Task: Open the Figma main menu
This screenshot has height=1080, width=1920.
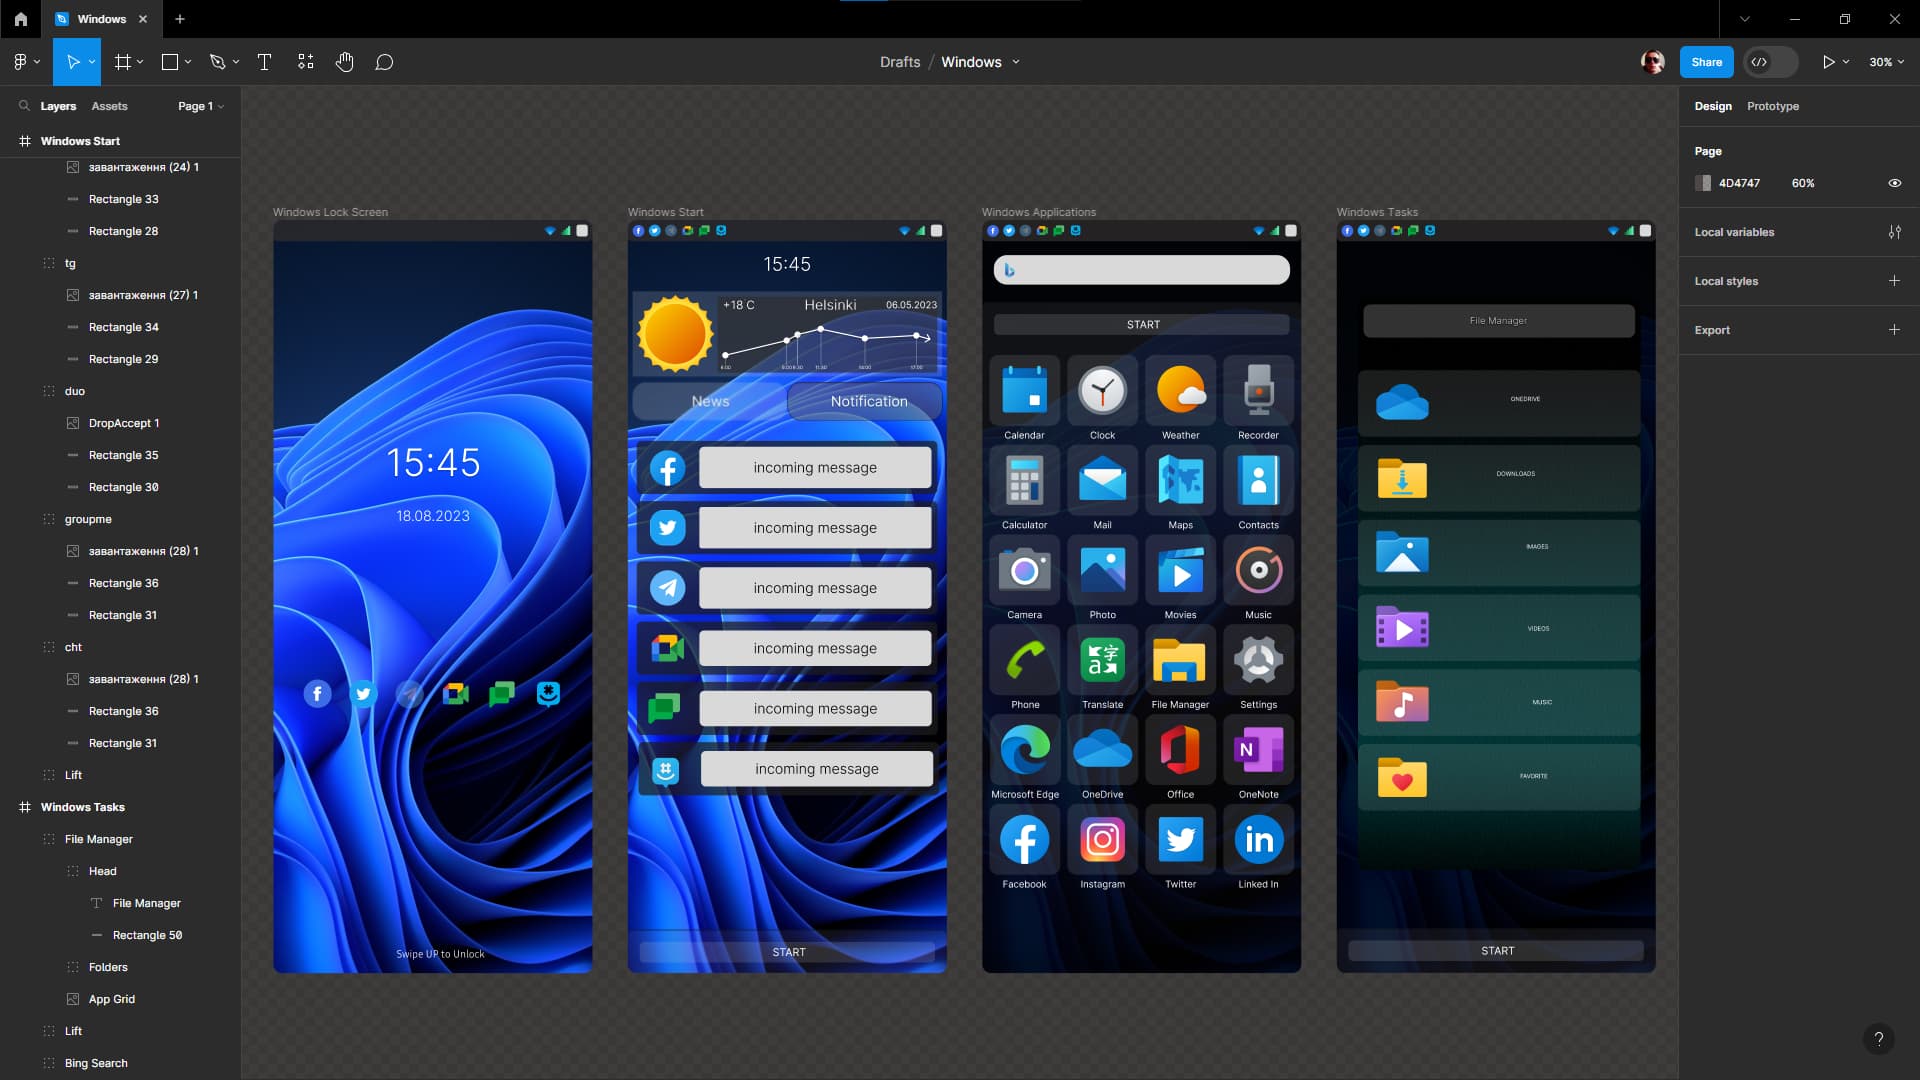Action: coord(26,62)
